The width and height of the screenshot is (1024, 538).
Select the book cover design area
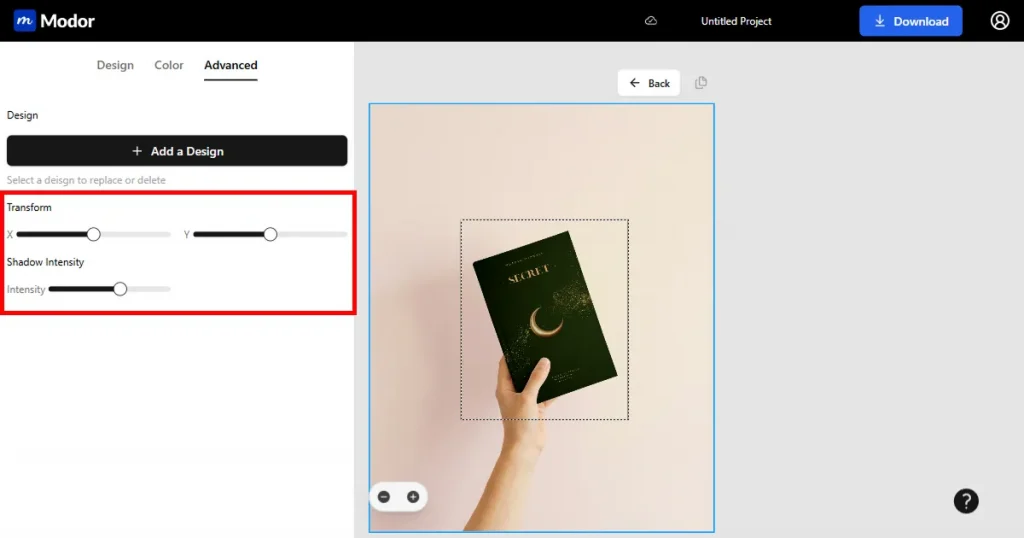pos(545,319)
